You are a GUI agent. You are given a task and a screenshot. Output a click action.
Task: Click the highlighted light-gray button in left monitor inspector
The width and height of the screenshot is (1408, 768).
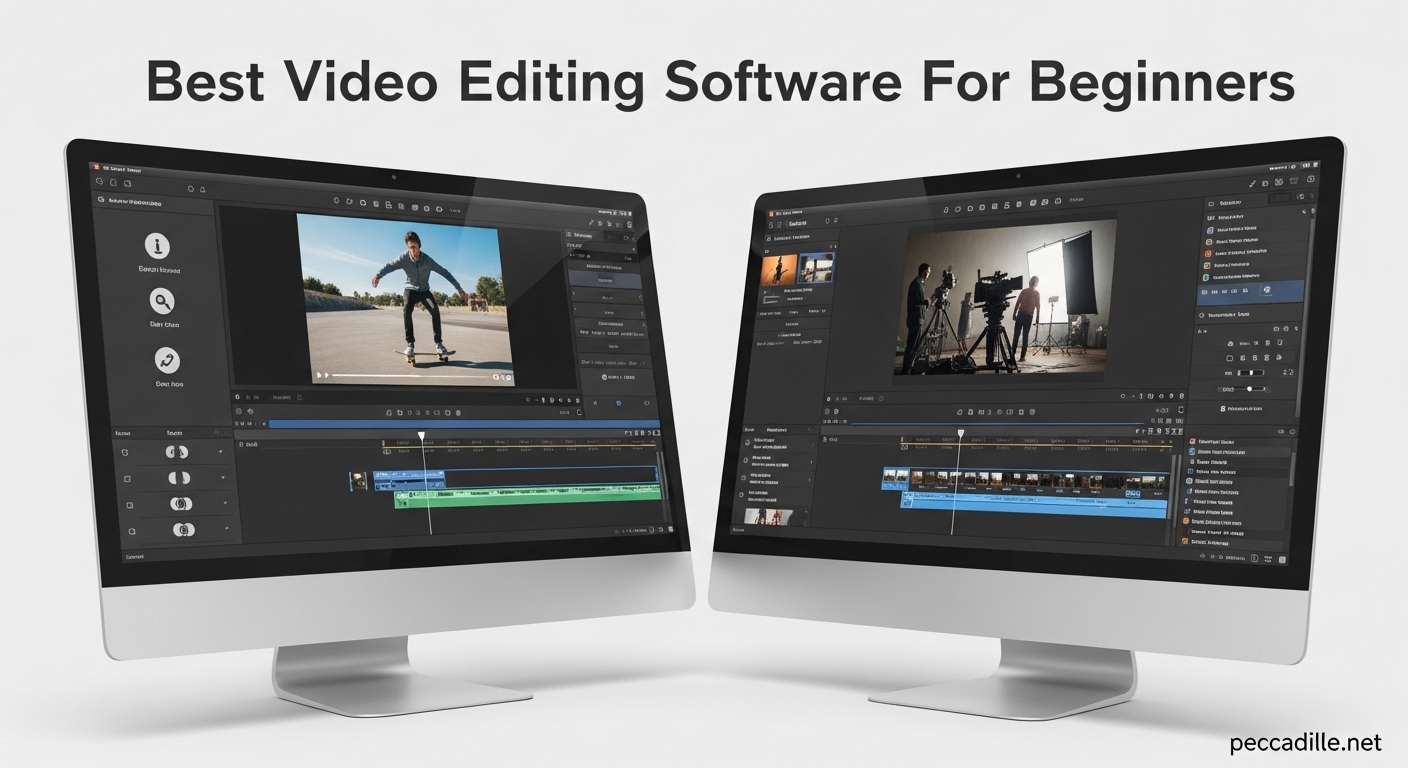coord(604,281)
